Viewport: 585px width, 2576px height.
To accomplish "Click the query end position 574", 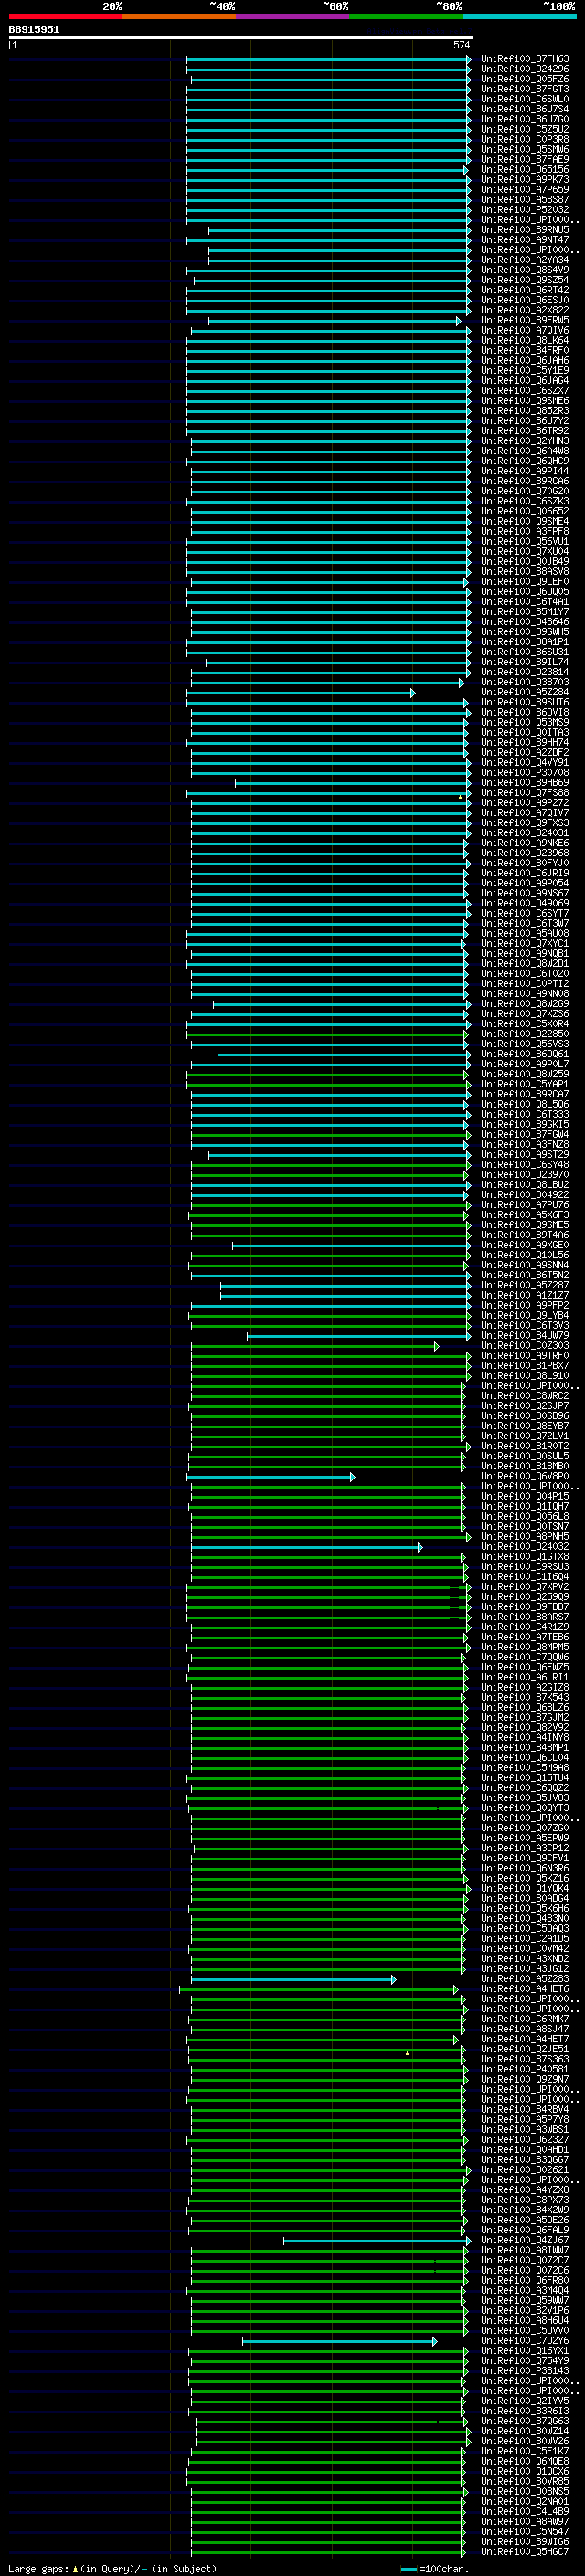I will click(x=462, y=45).
